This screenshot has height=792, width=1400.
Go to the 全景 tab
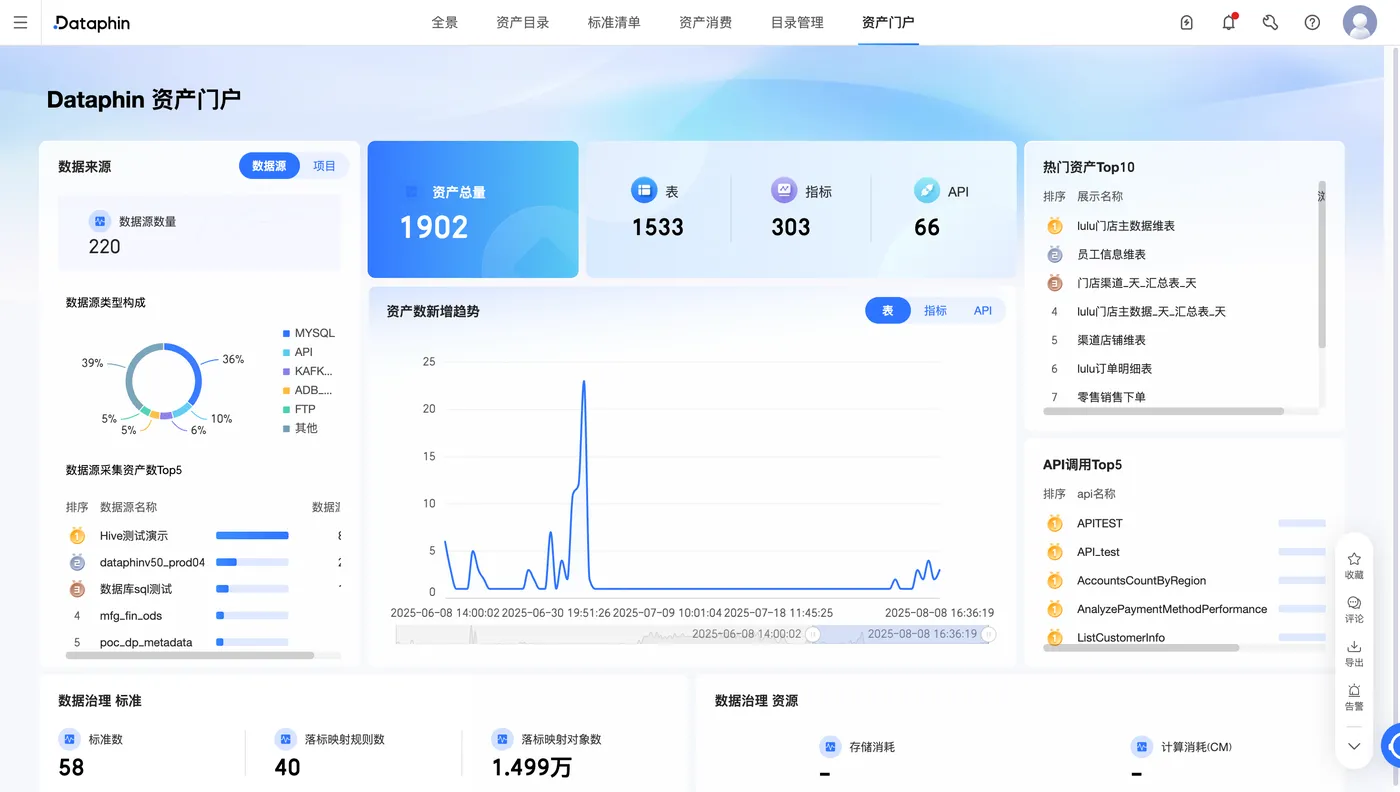click(x=444, y=22)
